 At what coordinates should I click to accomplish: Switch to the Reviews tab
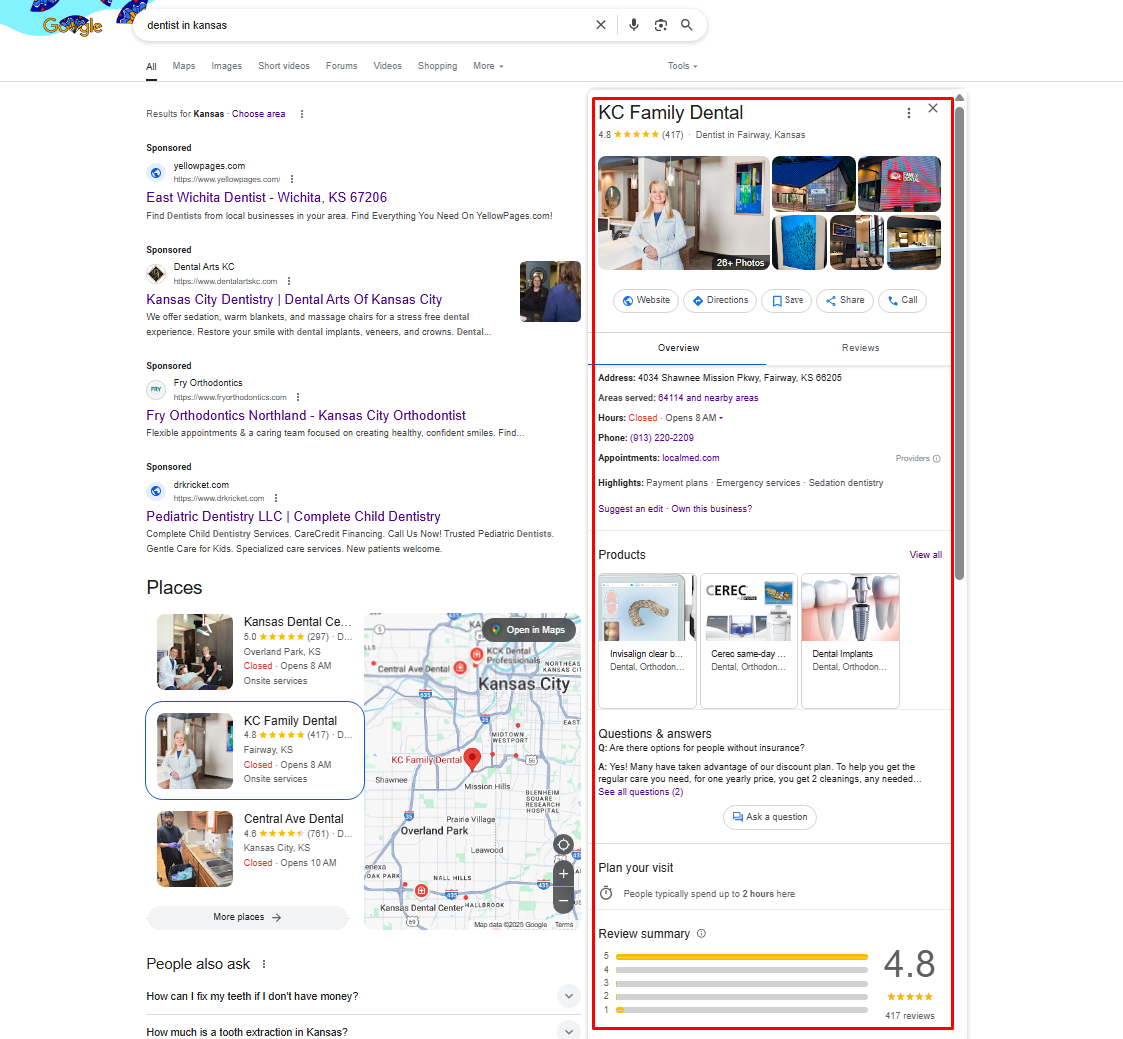(860, 348)
